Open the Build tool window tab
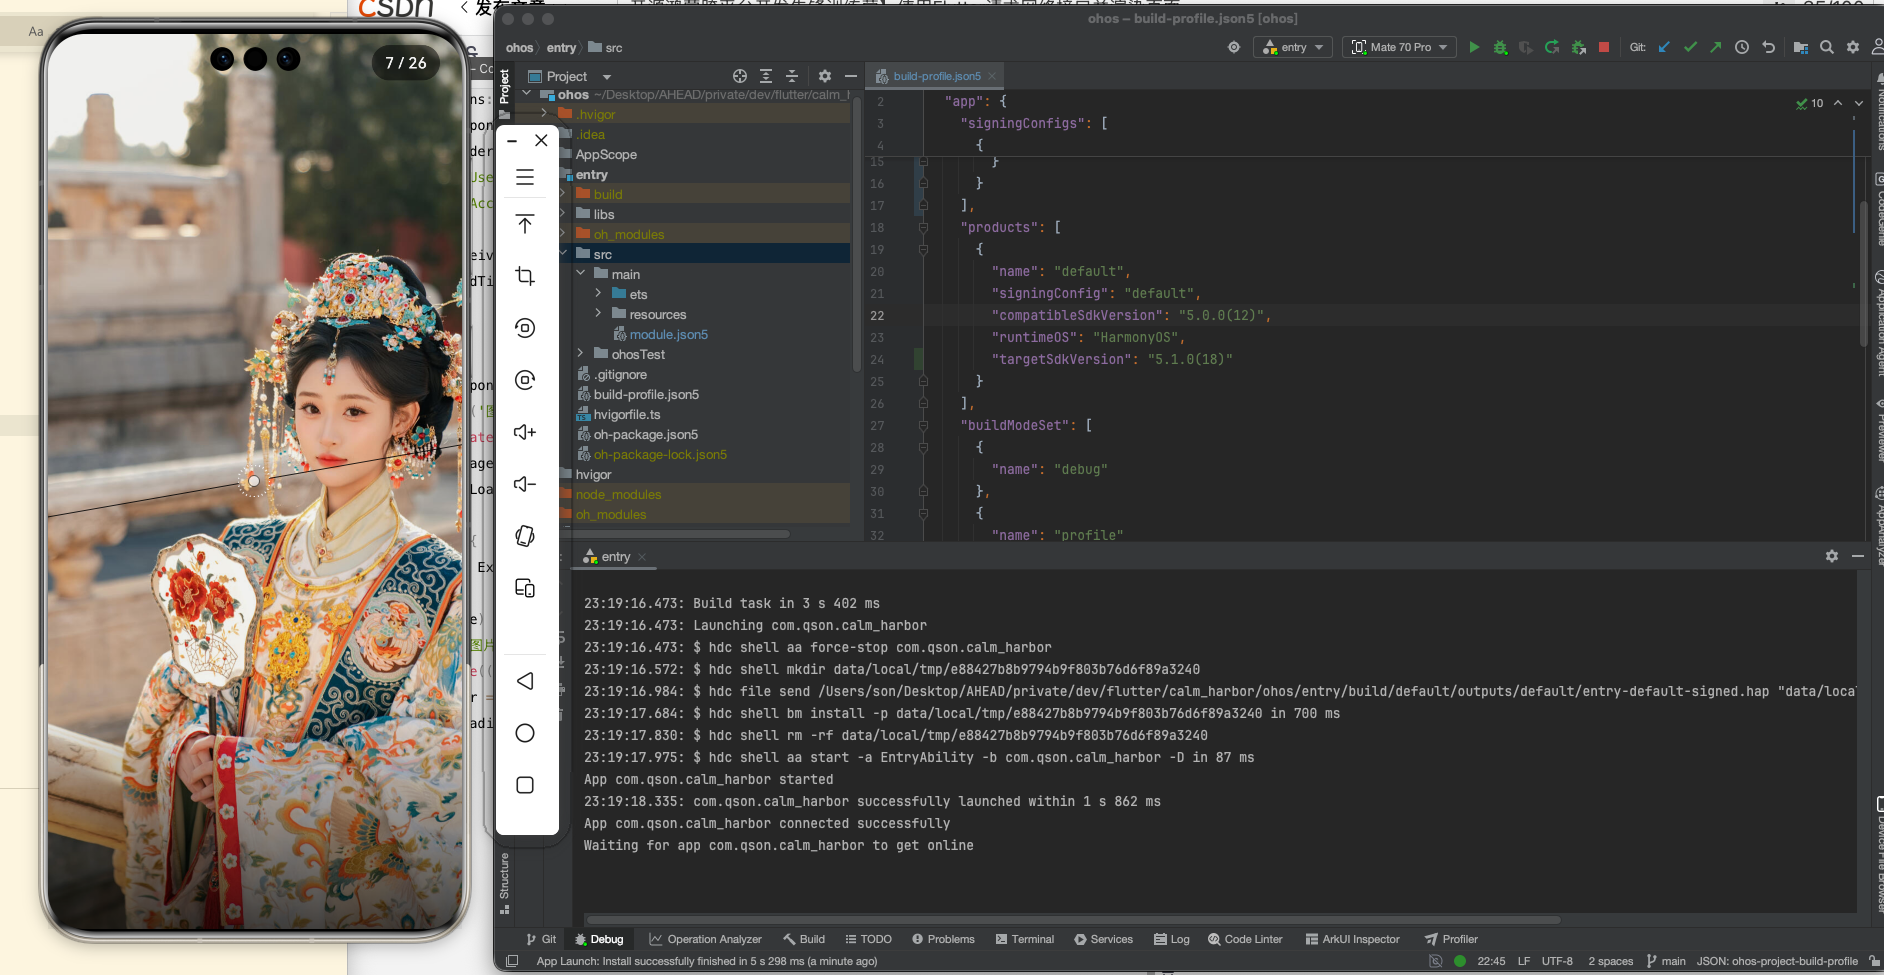Image resolution: width=1884 pixels, height=975 pixels. click(804, 939)
